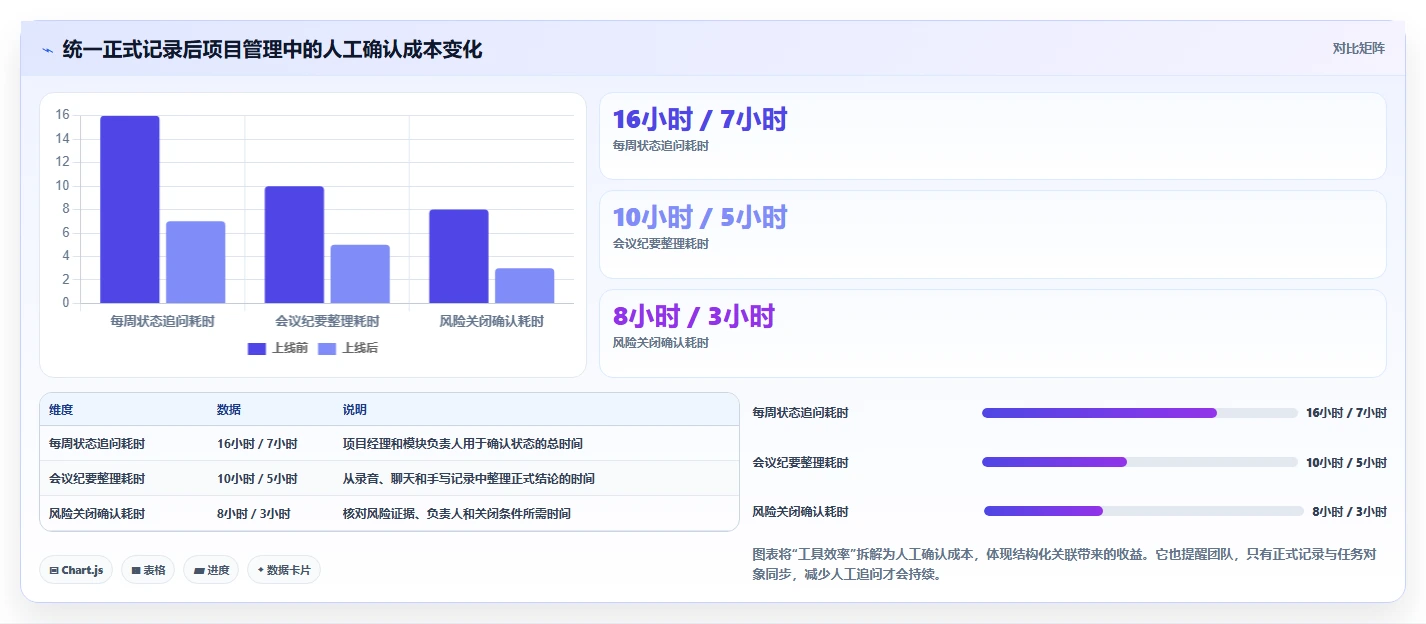Click the 说明 table column header
This screenshot has height=624, width=1426.
(x=355, y=410)
